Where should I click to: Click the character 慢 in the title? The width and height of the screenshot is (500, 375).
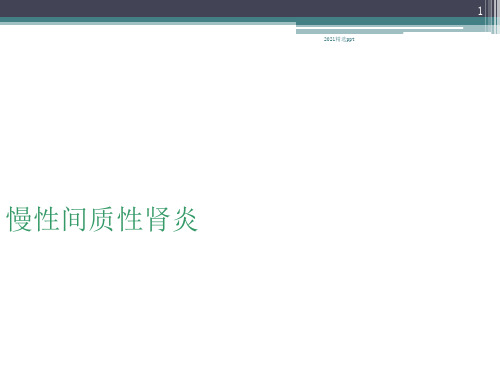(x=19, y=219)
